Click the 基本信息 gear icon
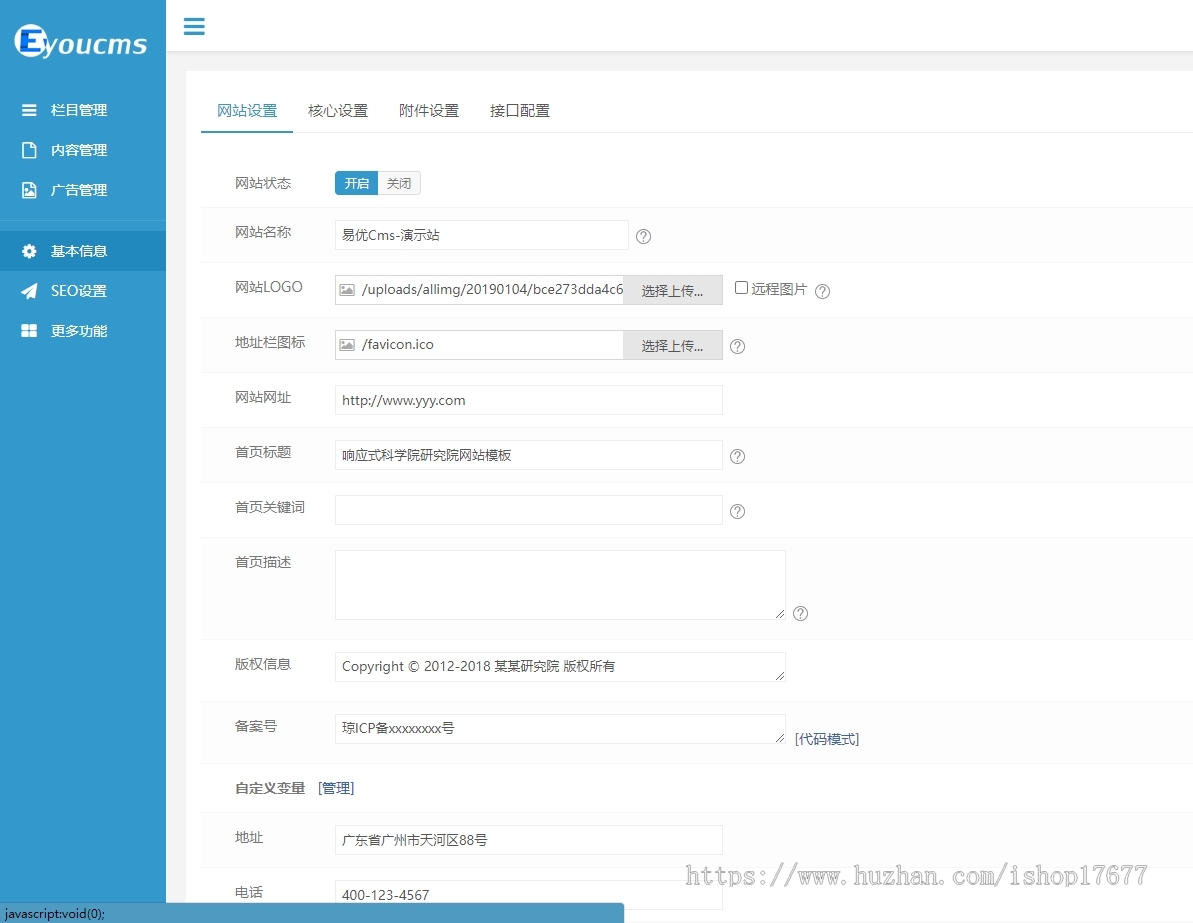The height and width of the screenshot is (923, 1193). (29, 251)
